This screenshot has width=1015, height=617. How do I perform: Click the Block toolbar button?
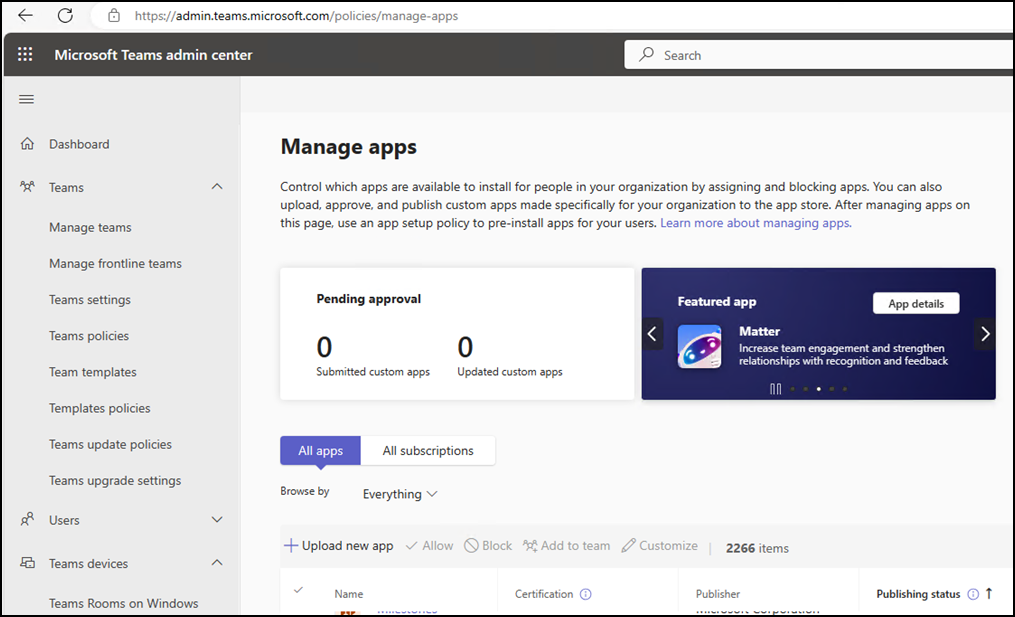coord(488,546)
